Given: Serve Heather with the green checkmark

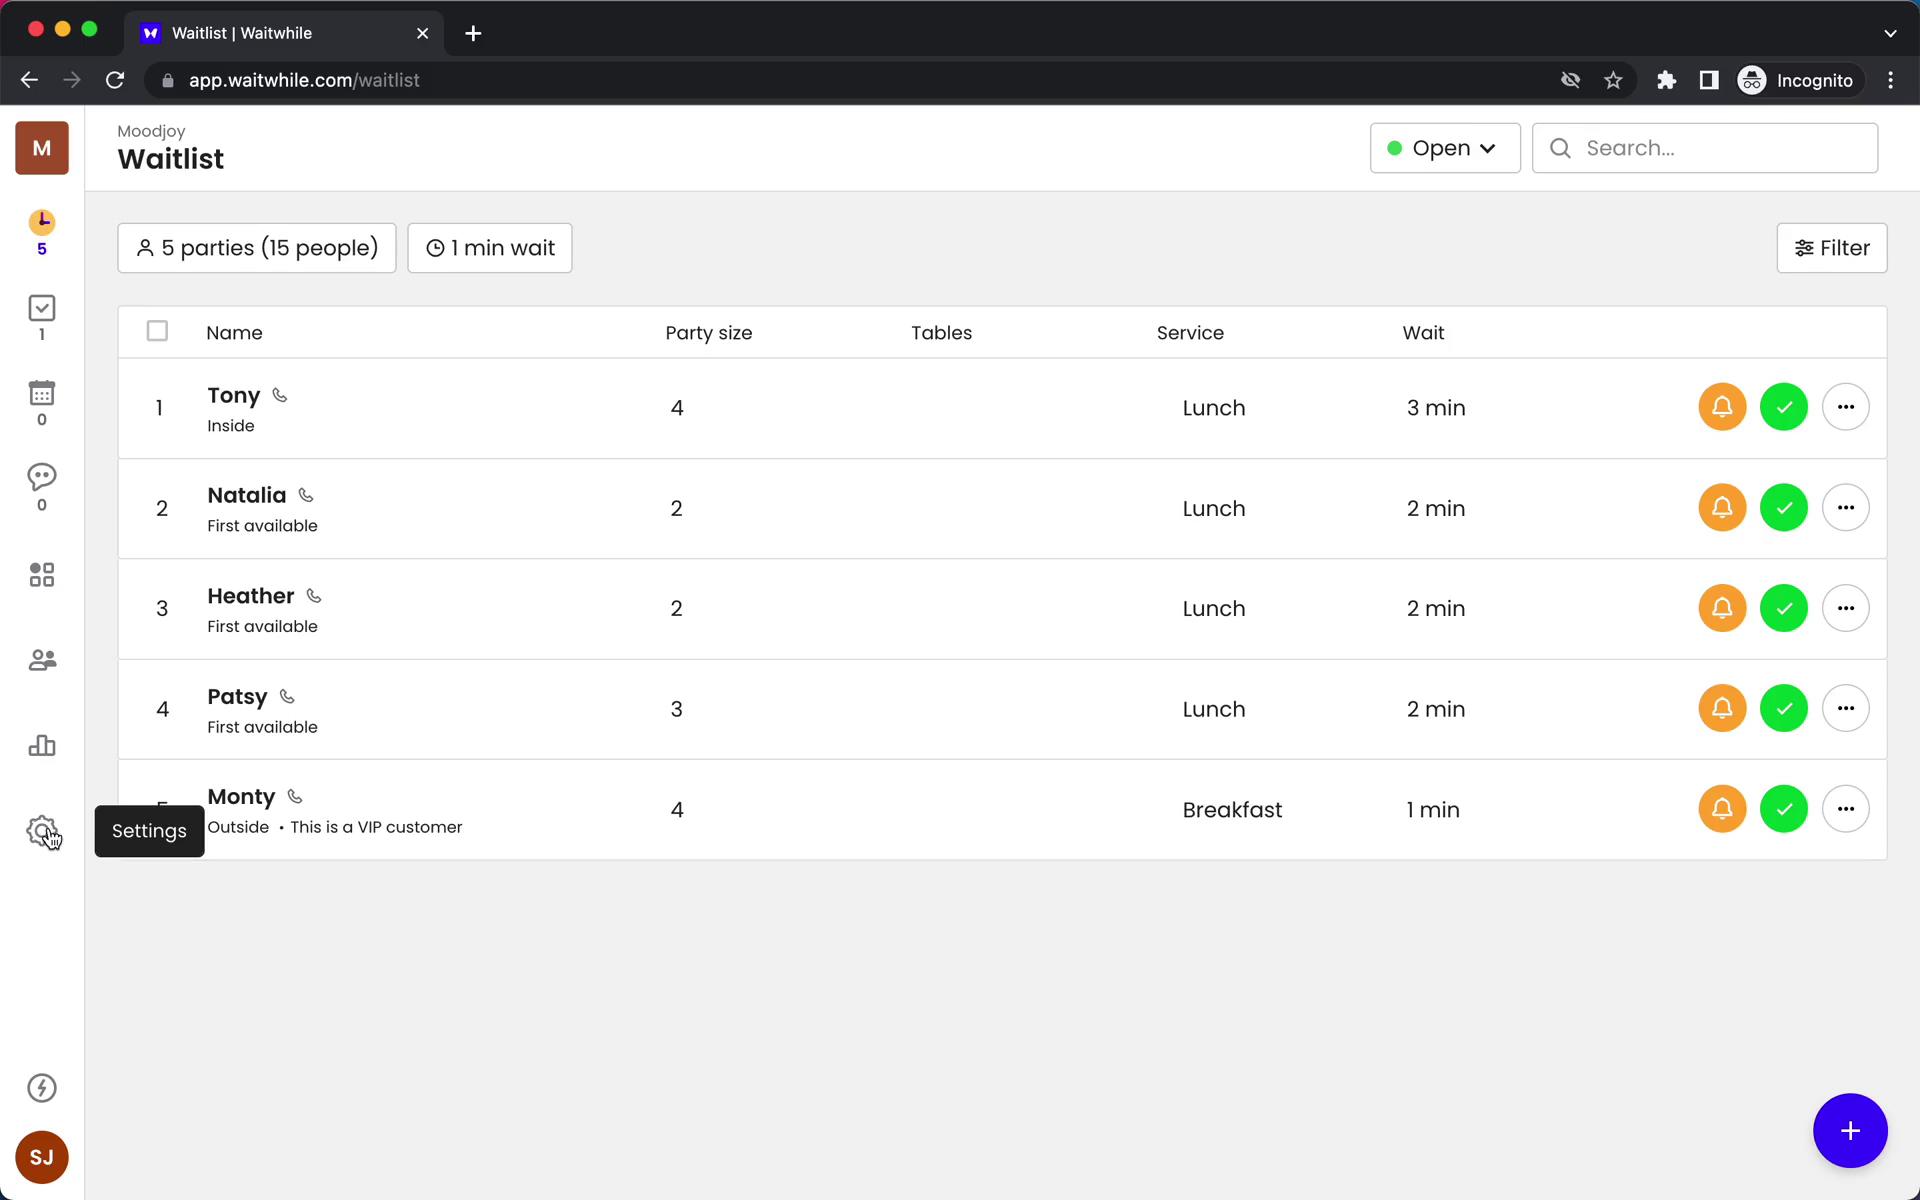Looking at the screenshot, I should pos(1784,608).
